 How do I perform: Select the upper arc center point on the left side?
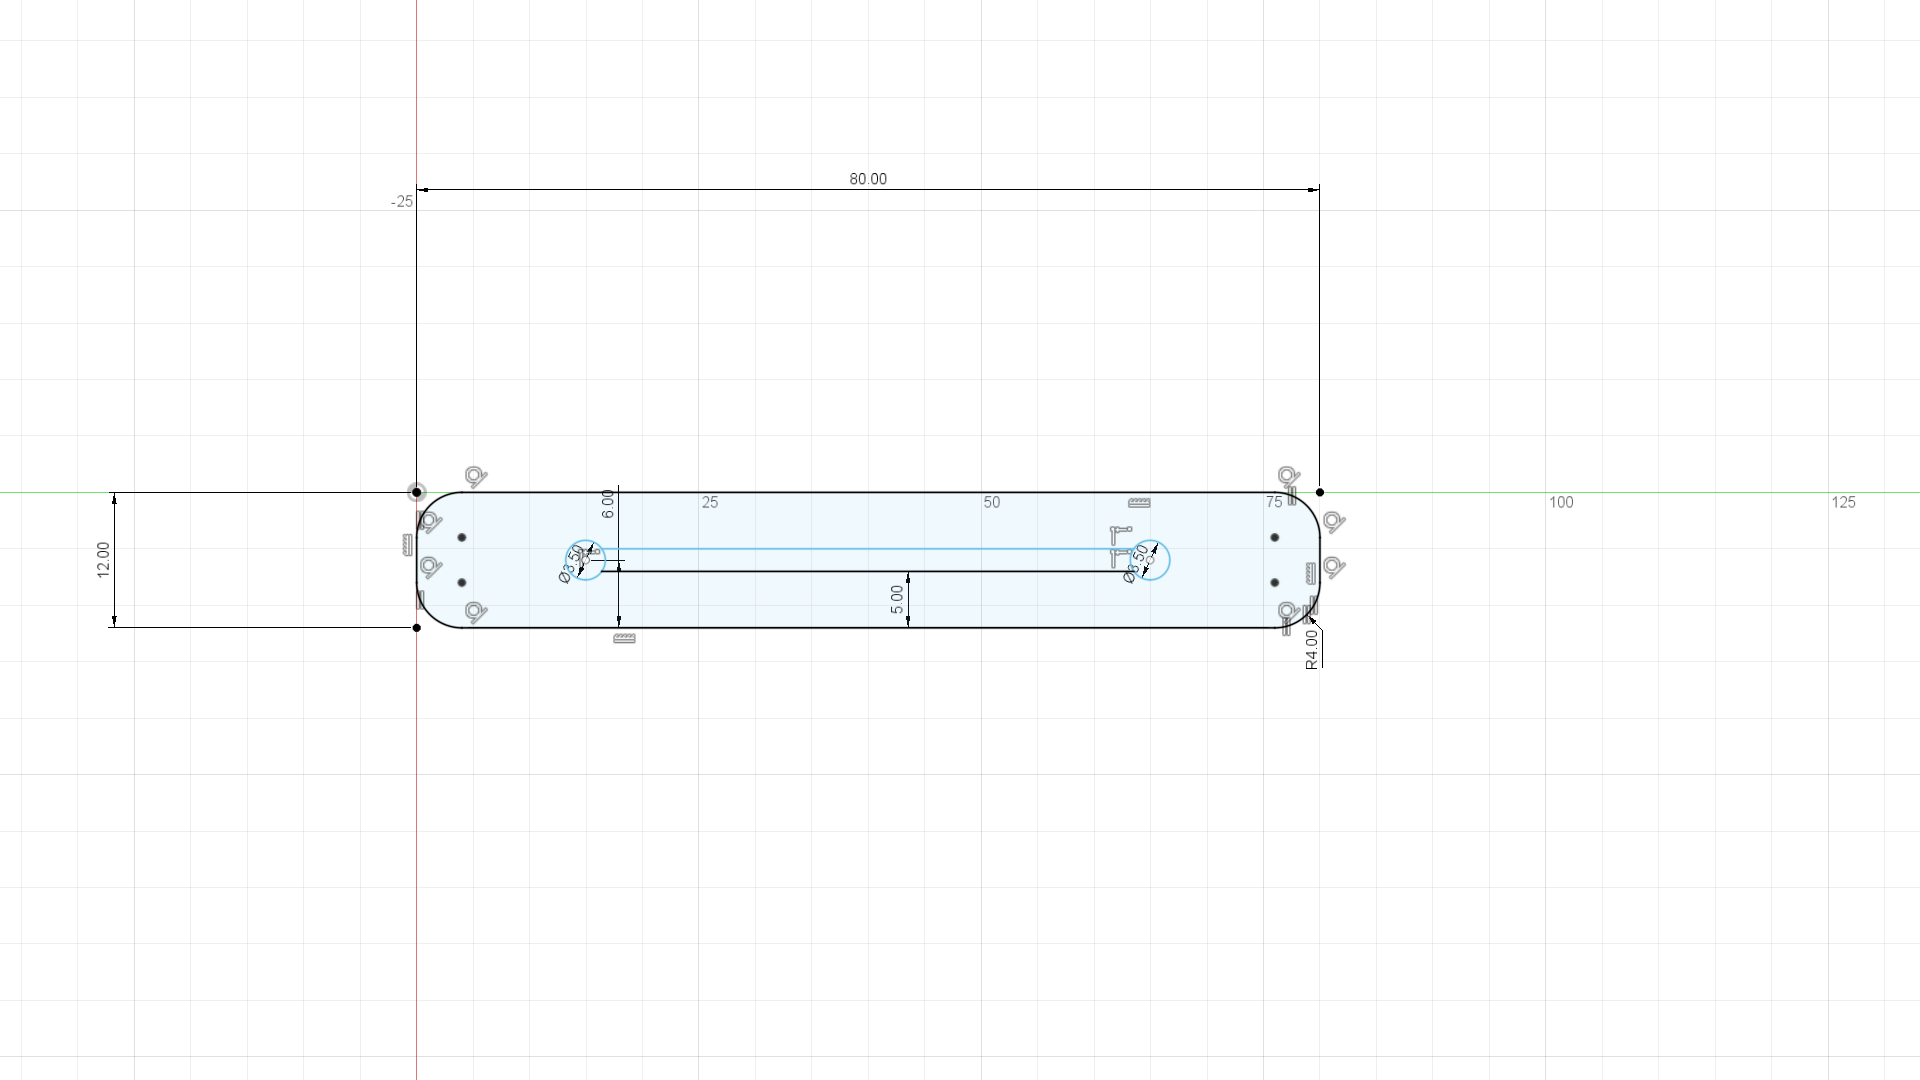462,537
